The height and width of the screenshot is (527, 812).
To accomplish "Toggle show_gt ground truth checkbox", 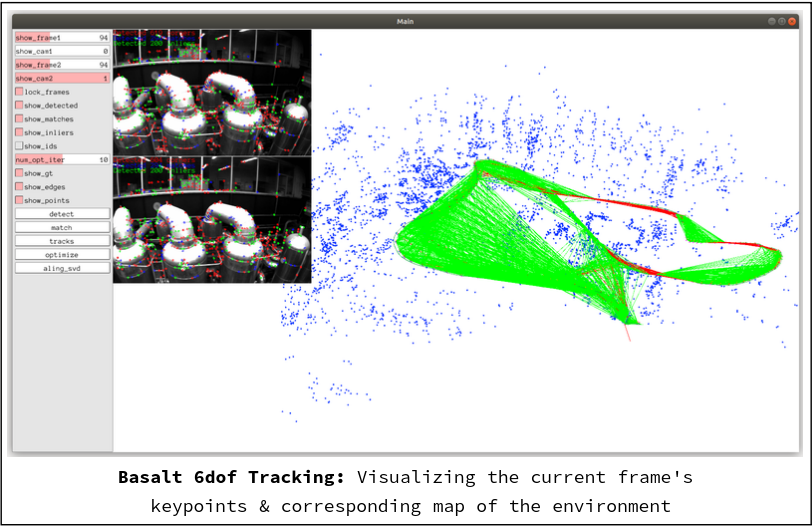I will click(x=20, y=173).
